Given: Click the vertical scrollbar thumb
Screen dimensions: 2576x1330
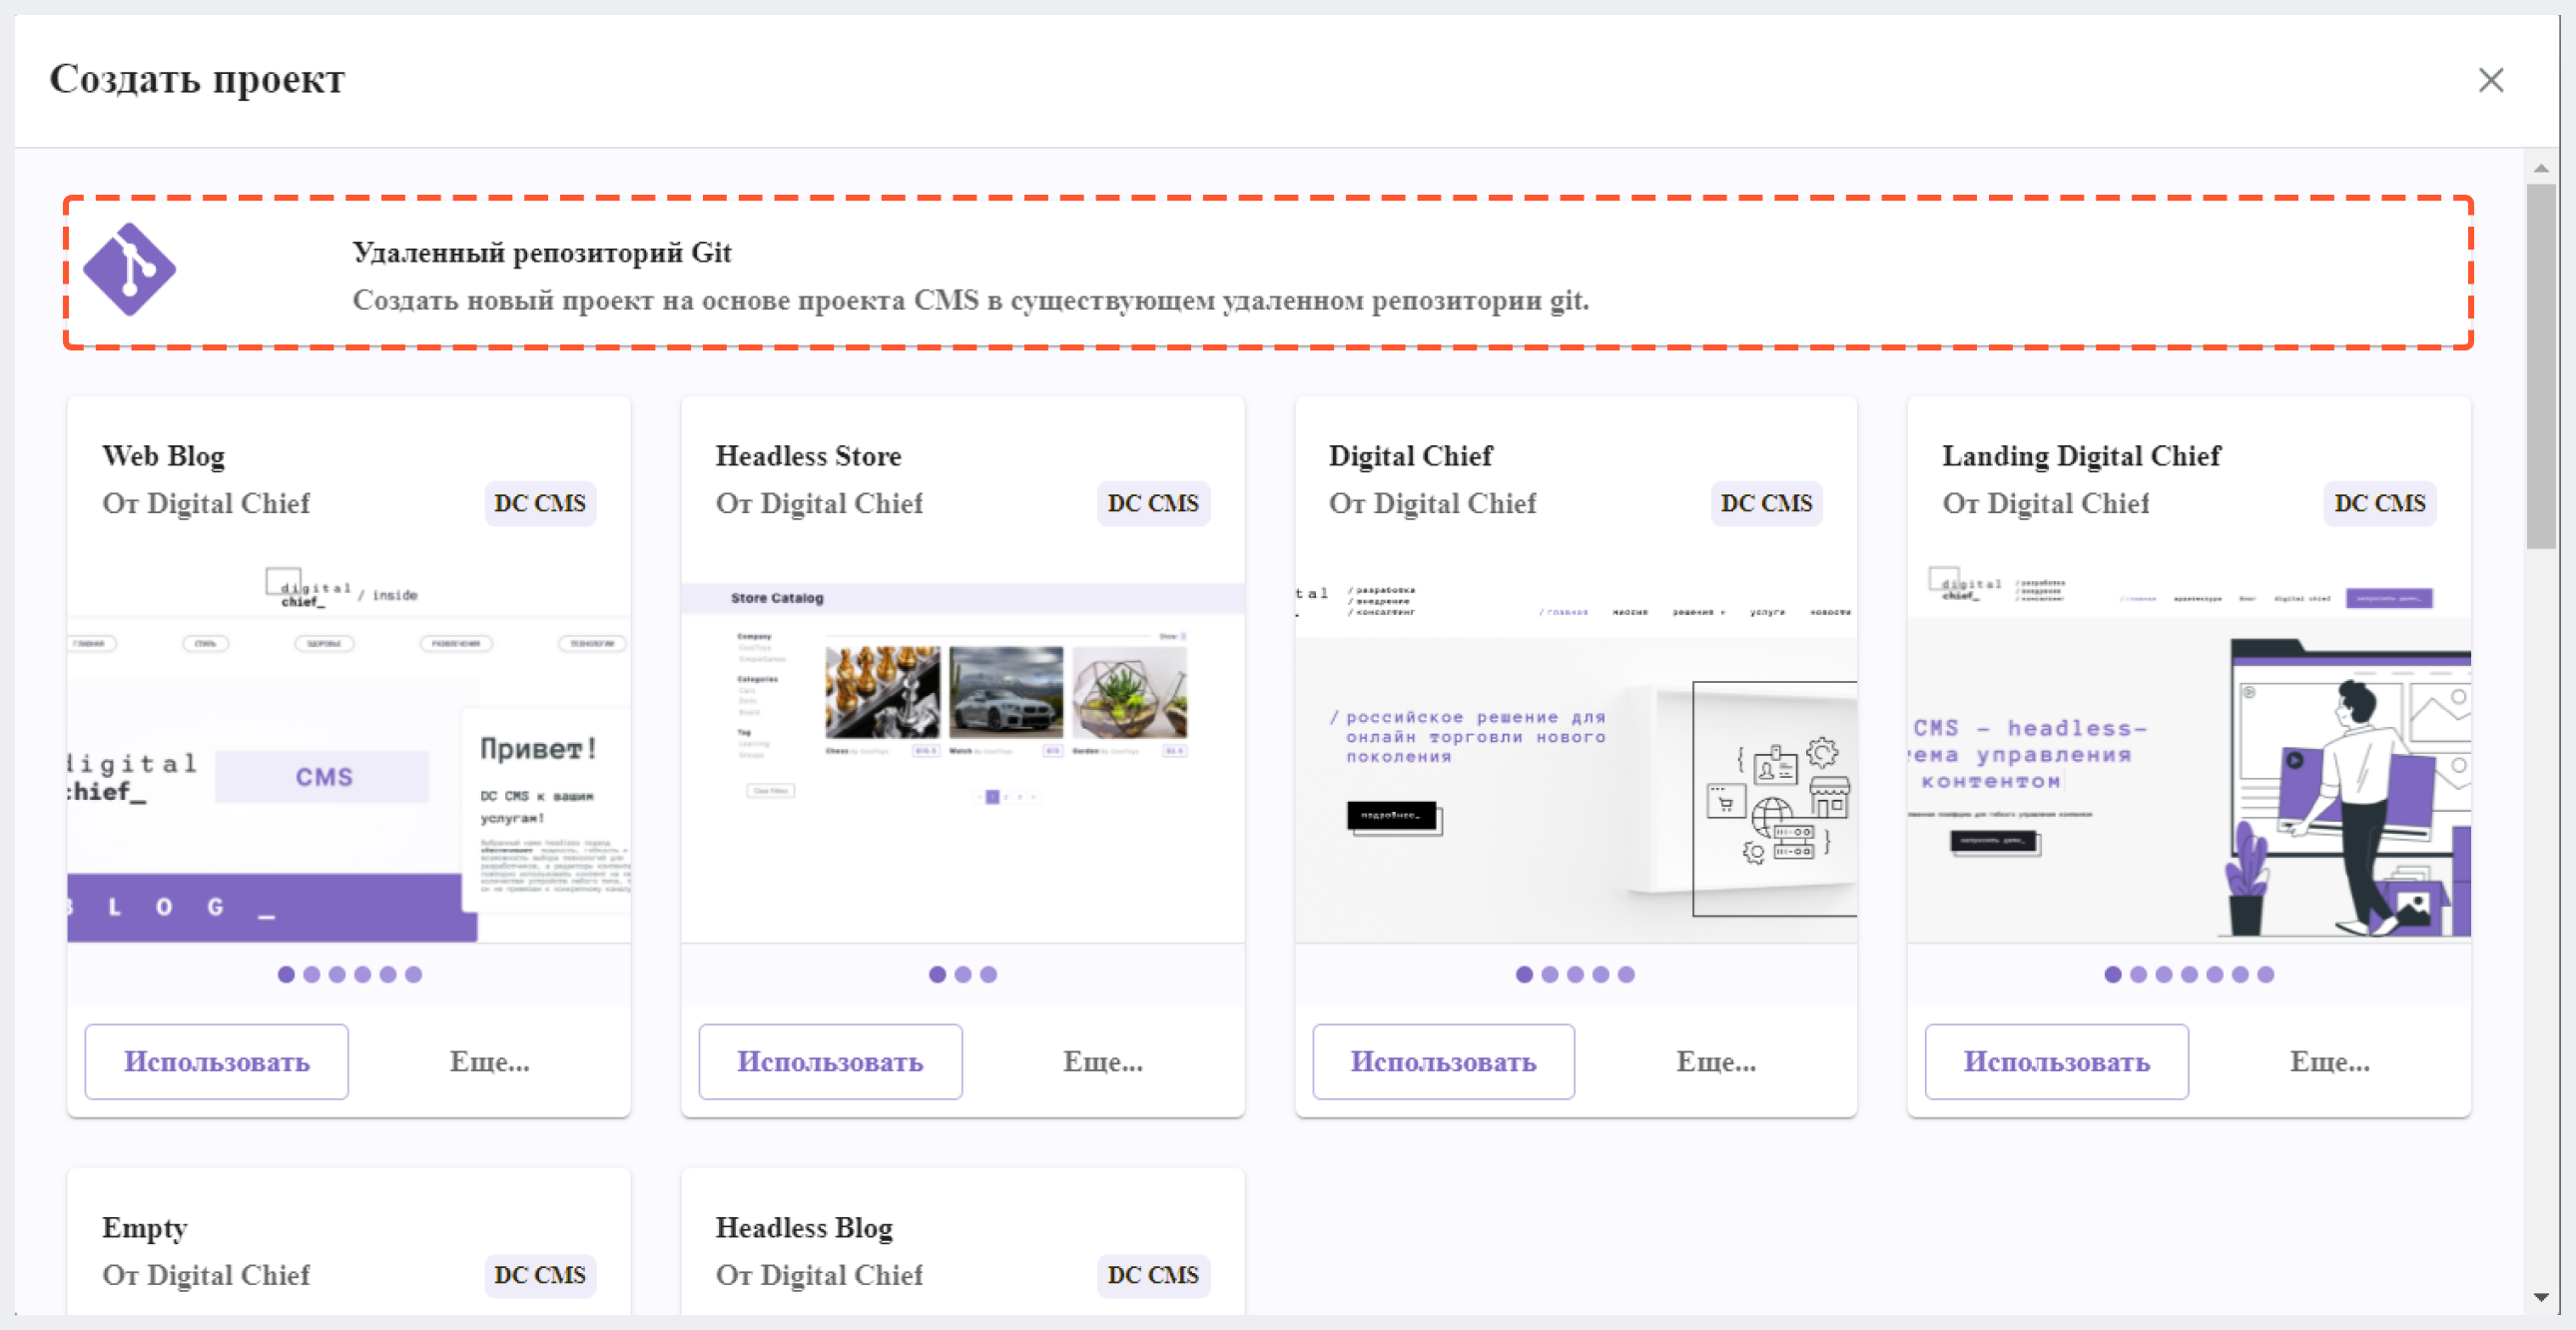Looking at the screenshot, I should pos(2541,366).
